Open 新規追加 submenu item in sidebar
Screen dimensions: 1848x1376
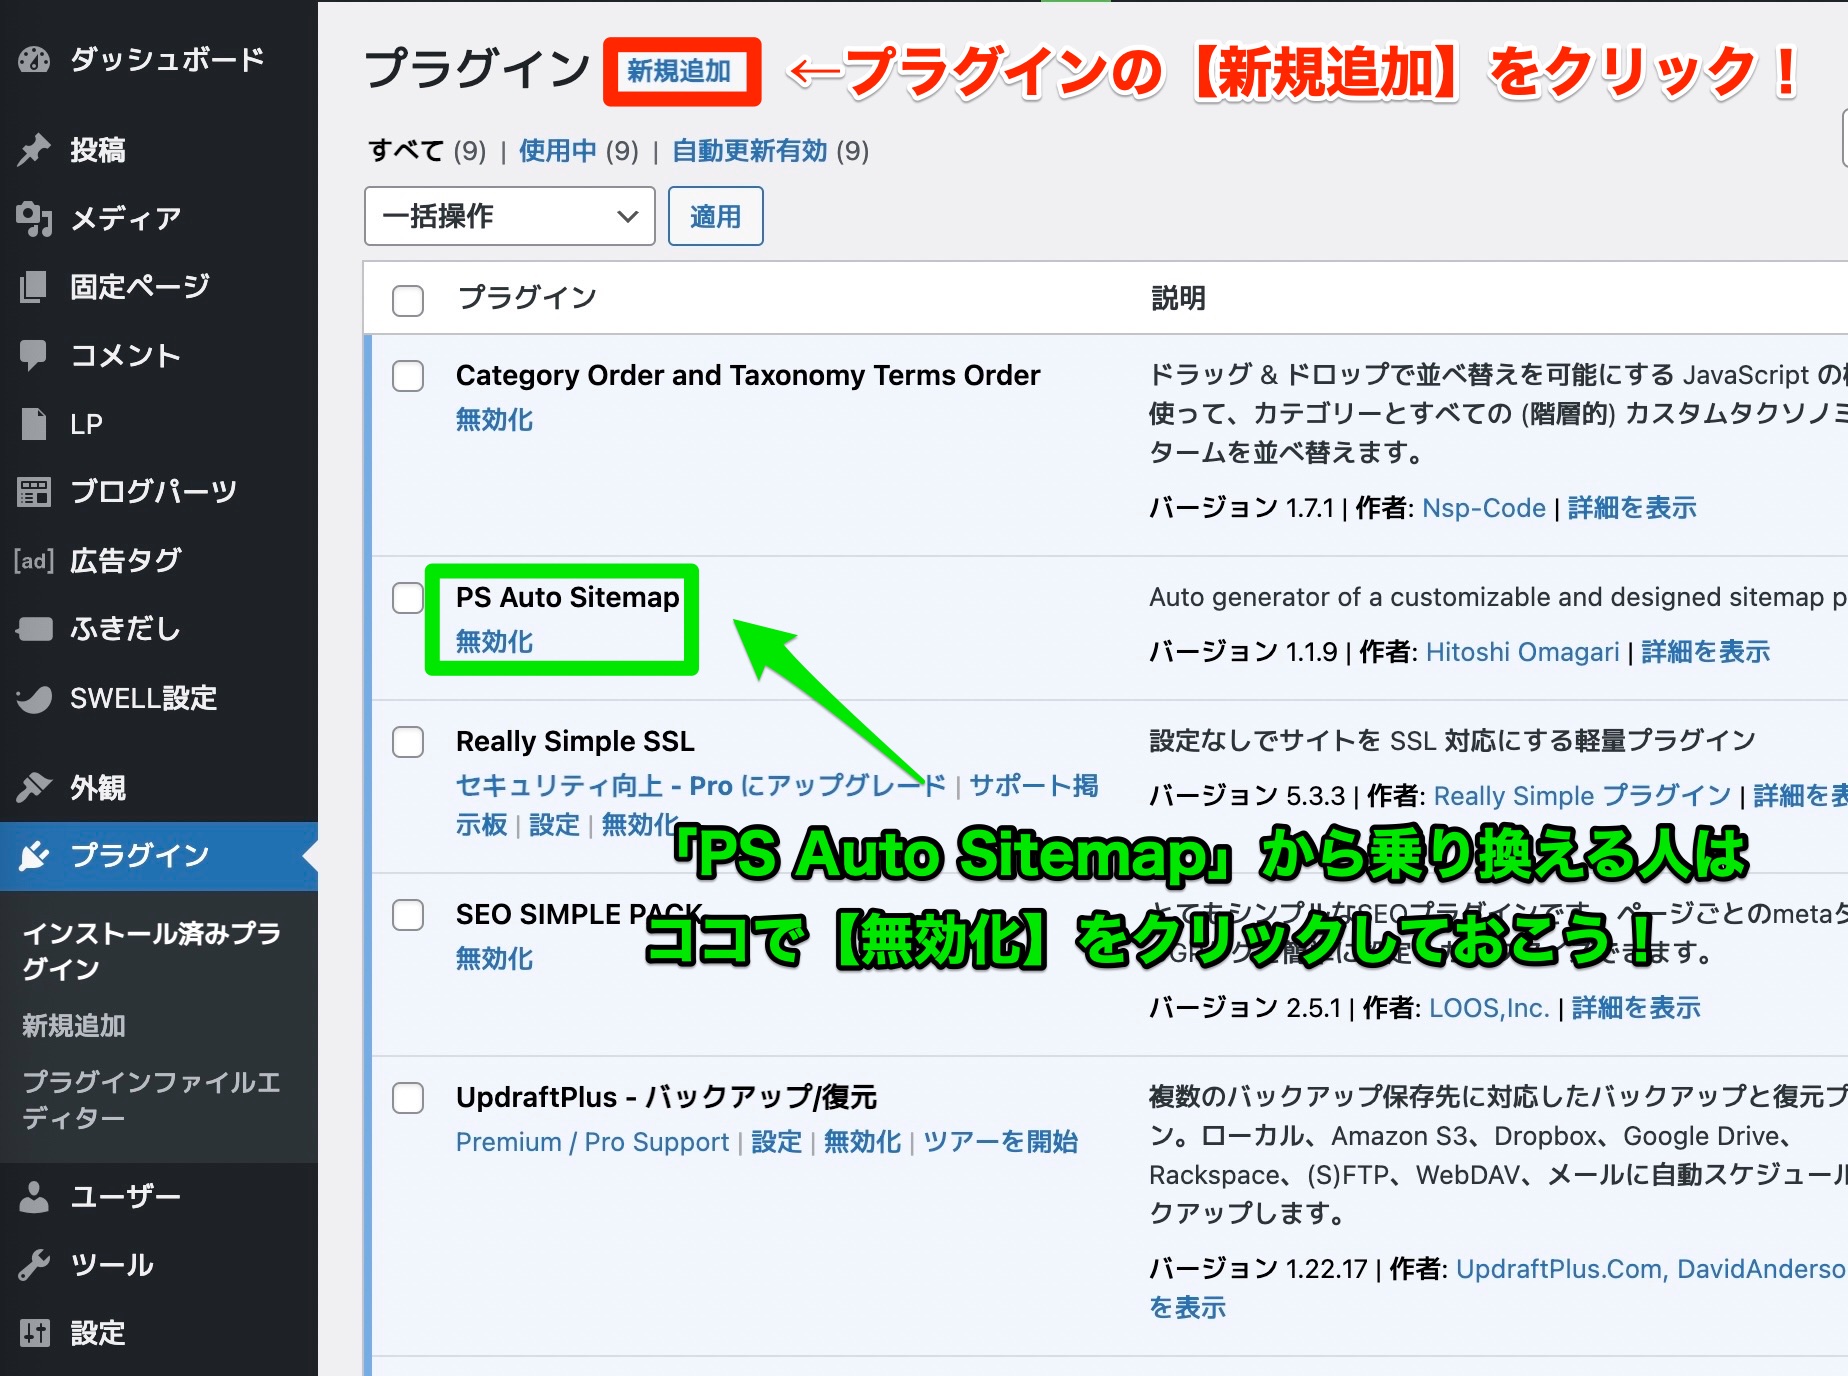pyautogui.click(x=74, y=1026)
